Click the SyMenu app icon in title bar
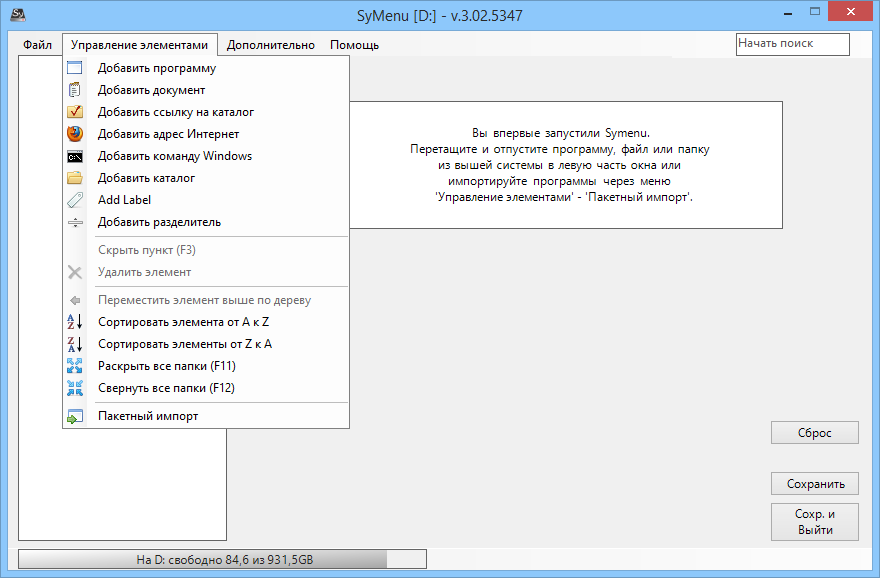 pyautogui.click(x=18, y=15)
